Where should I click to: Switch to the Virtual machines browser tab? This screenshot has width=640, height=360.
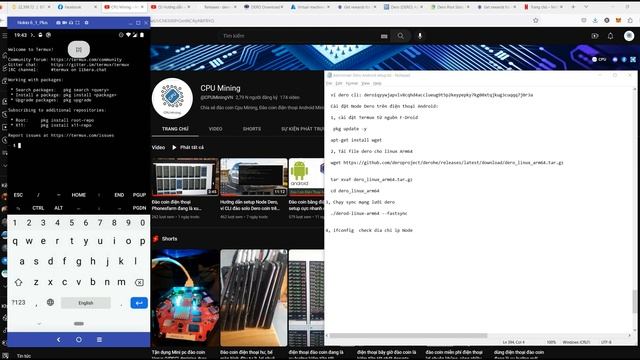[311, 7]
